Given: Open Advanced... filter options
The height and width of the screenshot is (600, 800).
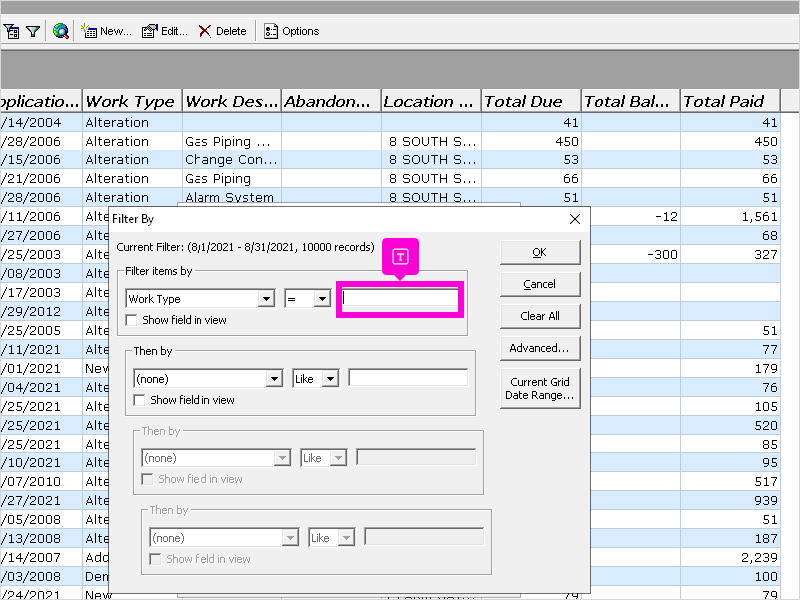Looking at the screenshot, I should point(540,348).
